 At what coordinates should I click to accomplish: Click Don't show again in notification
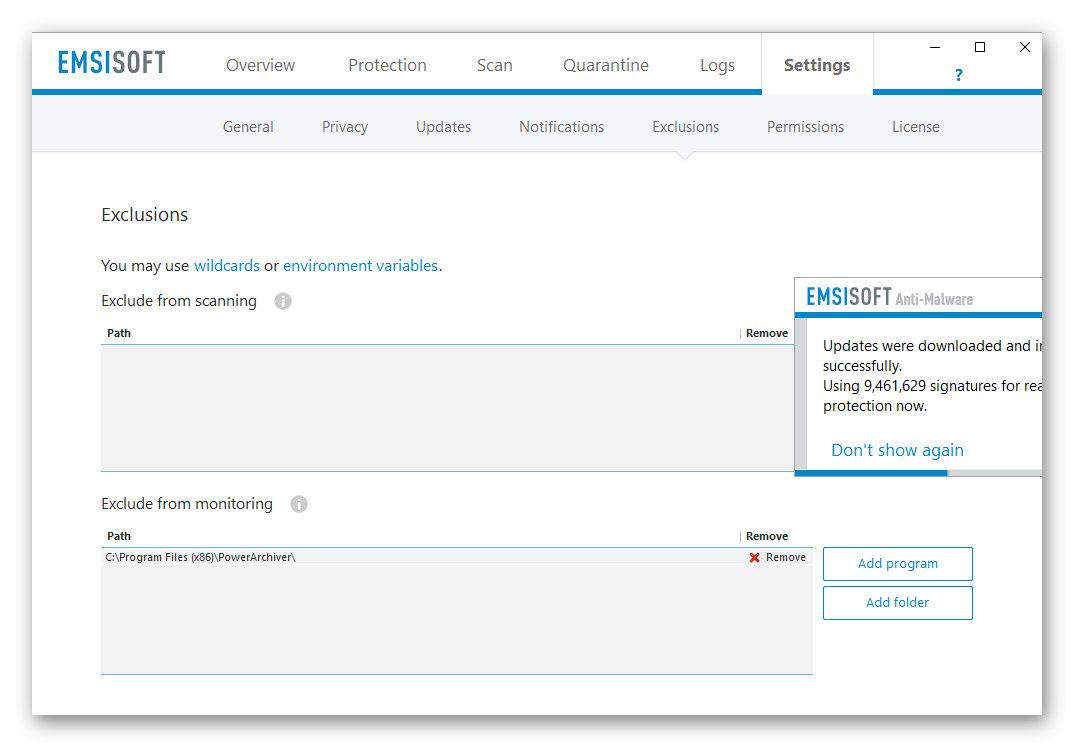pyautogui.click(x=897, y=450)
